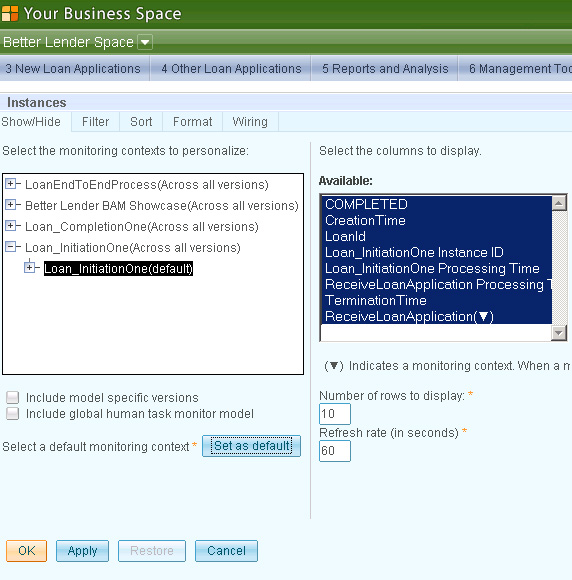Screen dimensions: 572x580
Task: Select Loan_InitiationOne Processing Time column
Action: click(437, 269)
